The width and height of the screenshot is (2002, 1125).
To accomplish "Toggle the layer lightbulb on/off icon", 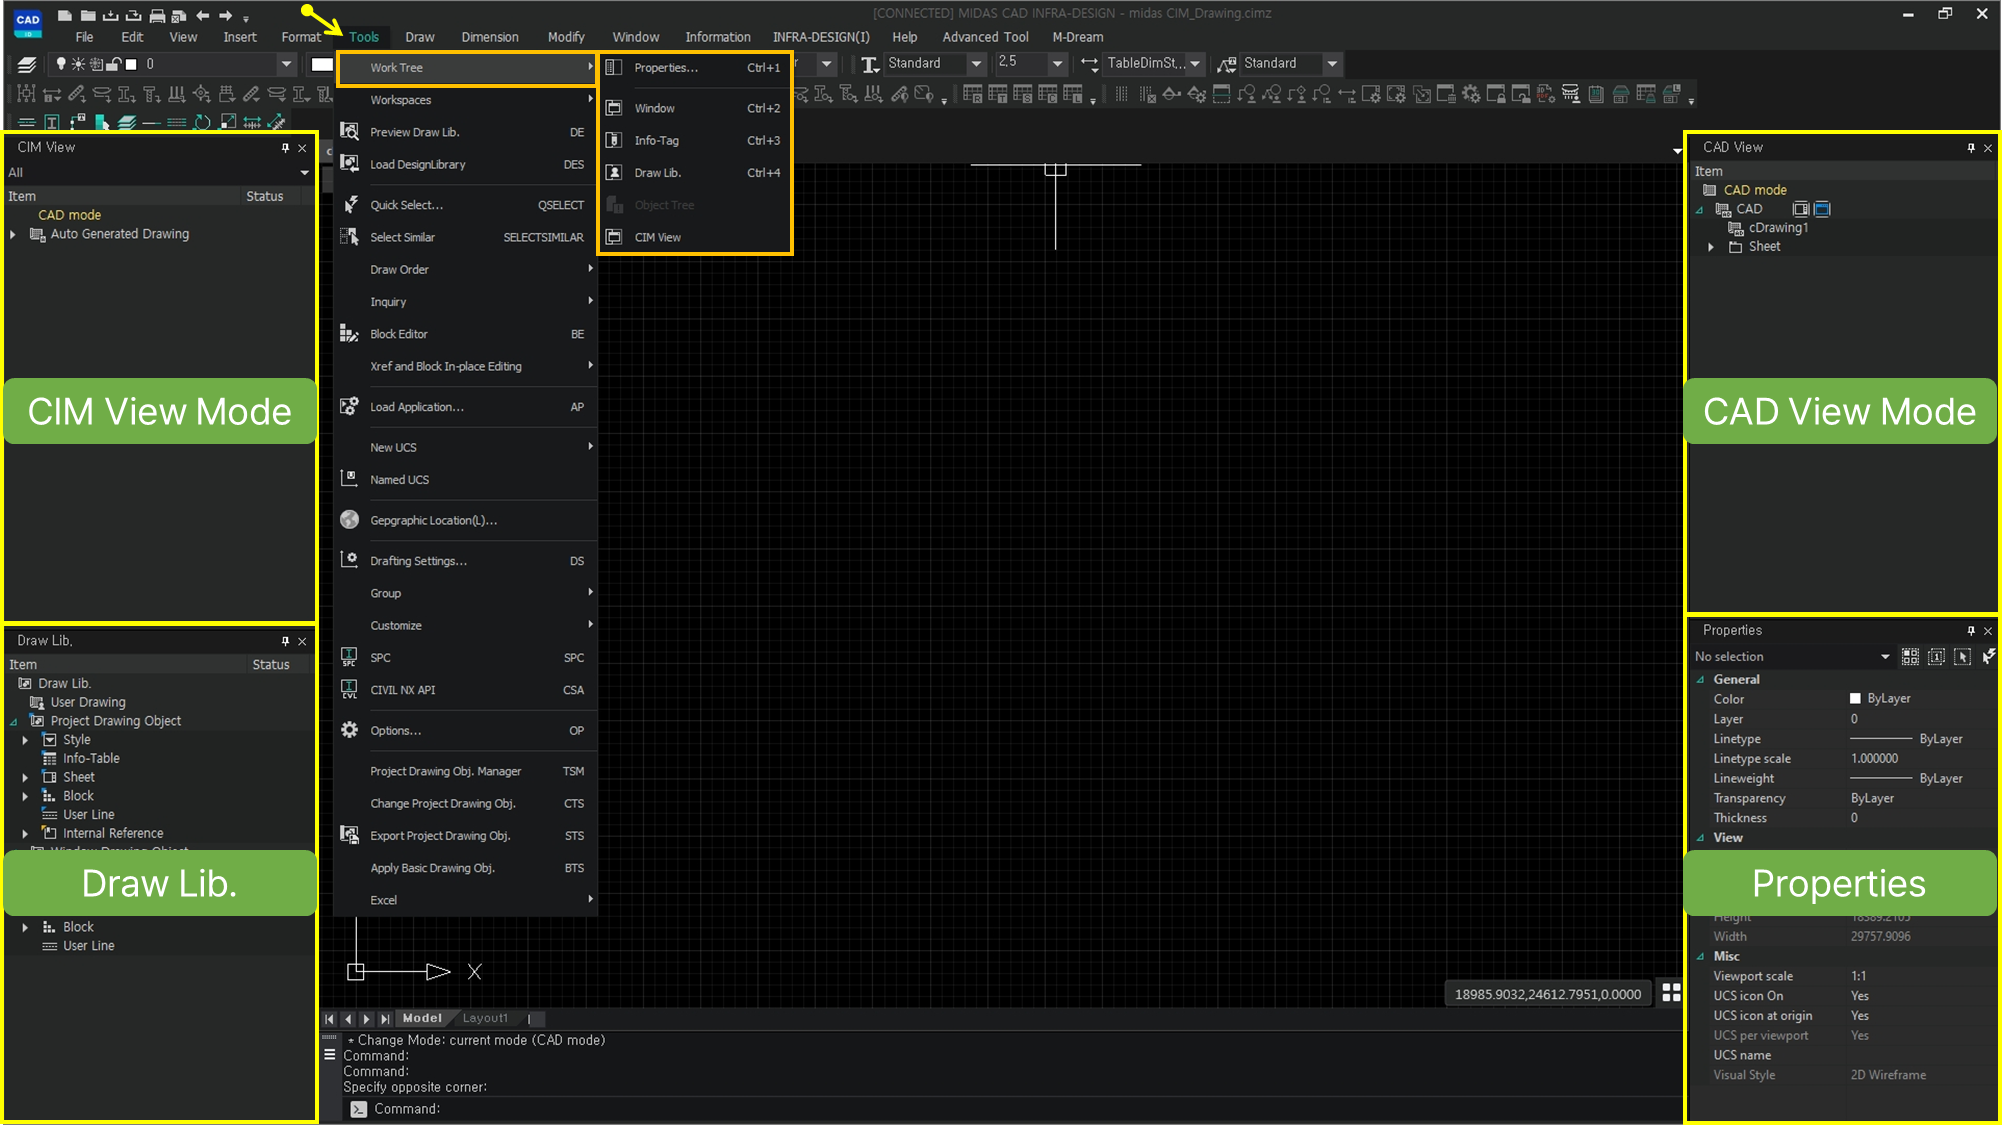I will point(61,64).
